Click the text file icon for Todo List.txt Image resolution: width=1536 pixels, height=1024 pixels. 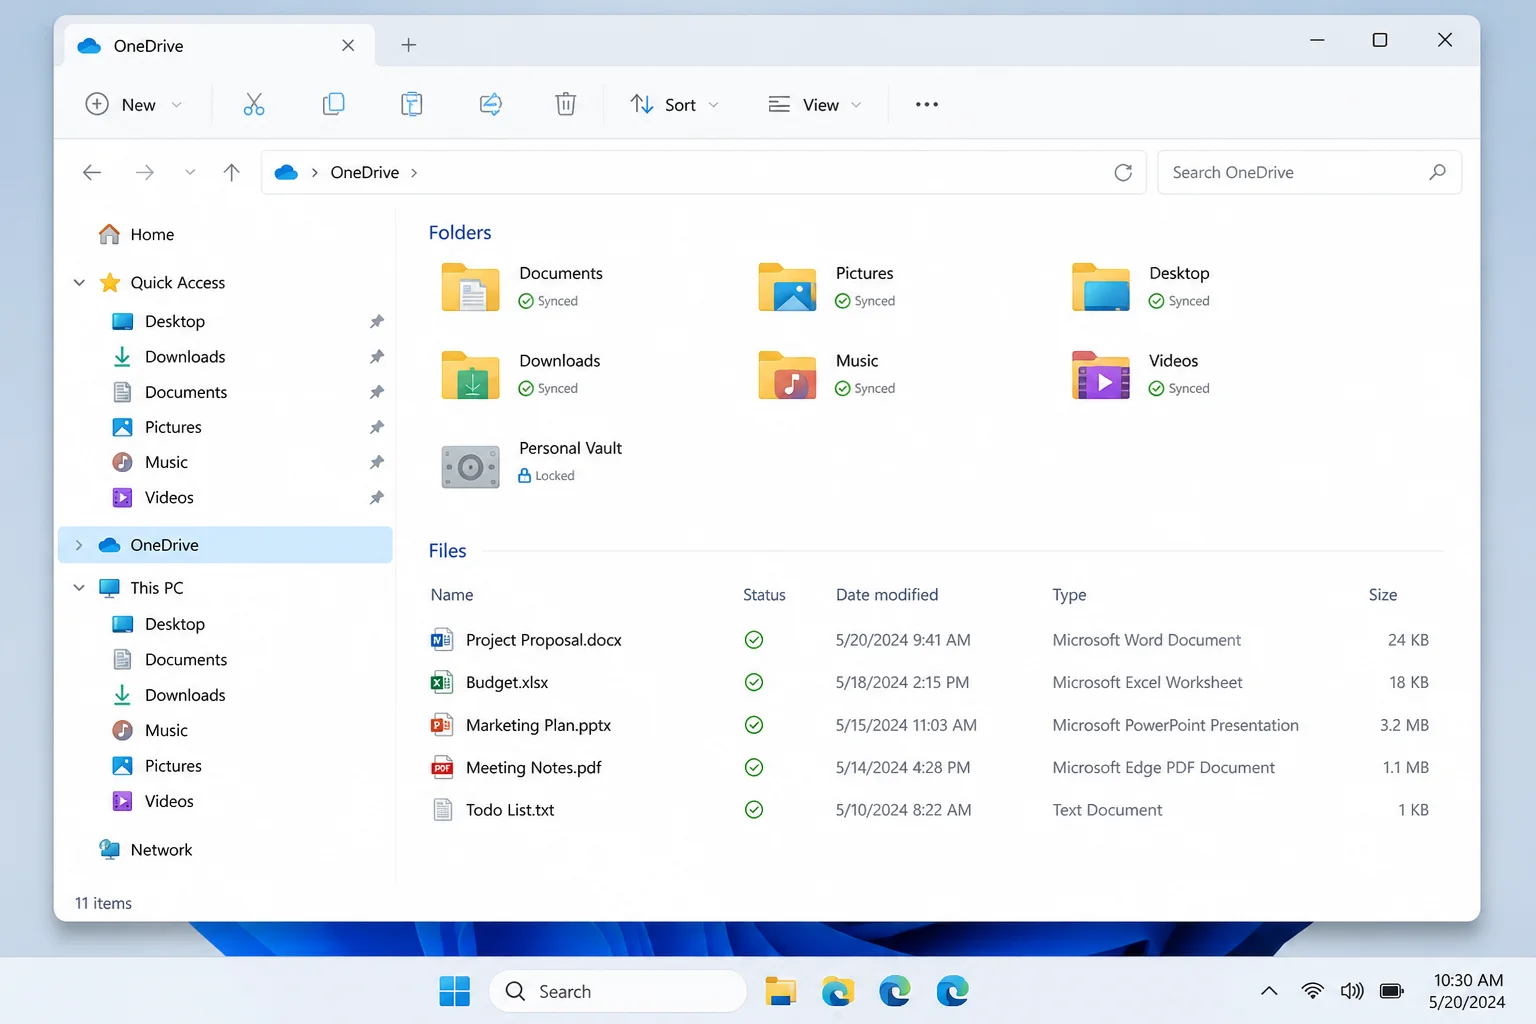pos(442,810)
